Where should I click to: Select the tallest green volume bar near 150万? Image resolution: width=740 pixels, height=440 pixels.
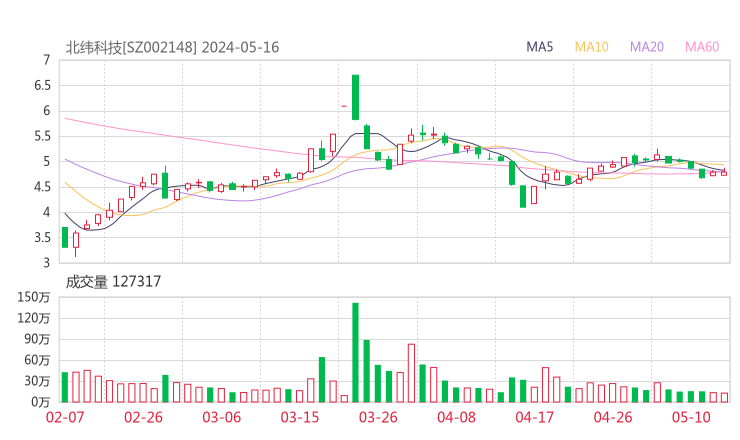[x=355, y=353]
